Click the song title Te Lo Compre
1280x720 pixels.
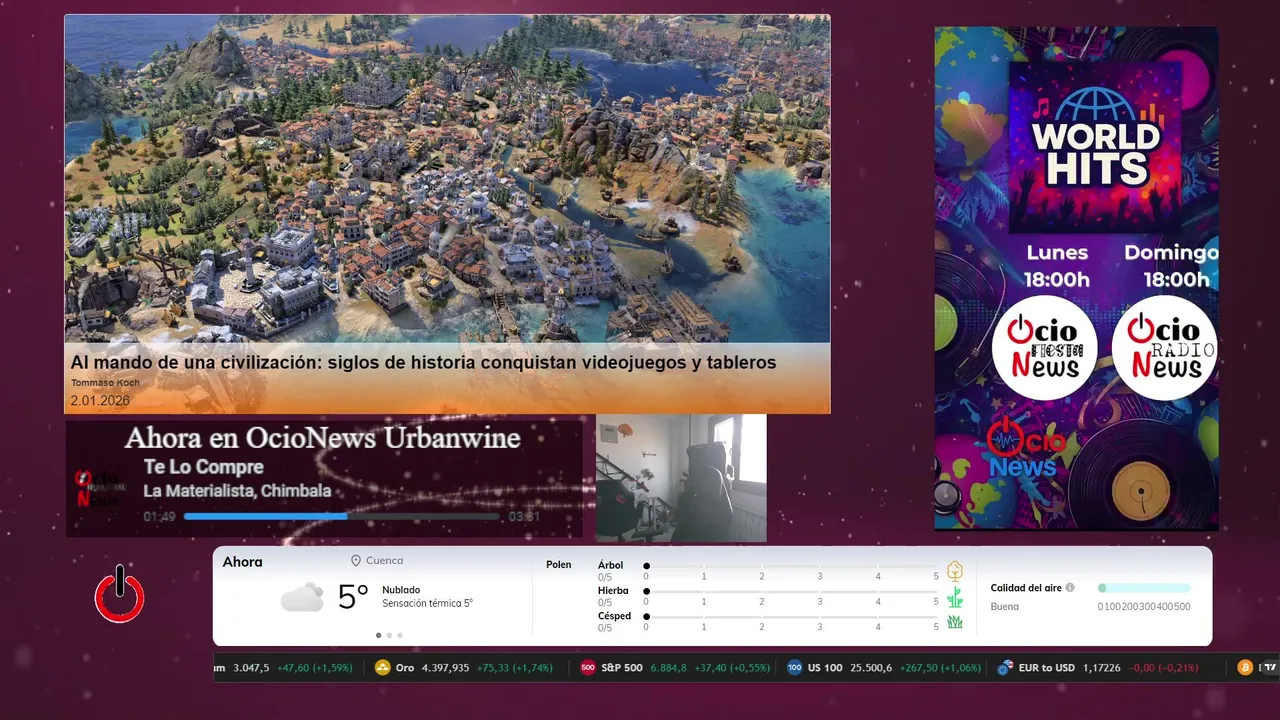204,467
